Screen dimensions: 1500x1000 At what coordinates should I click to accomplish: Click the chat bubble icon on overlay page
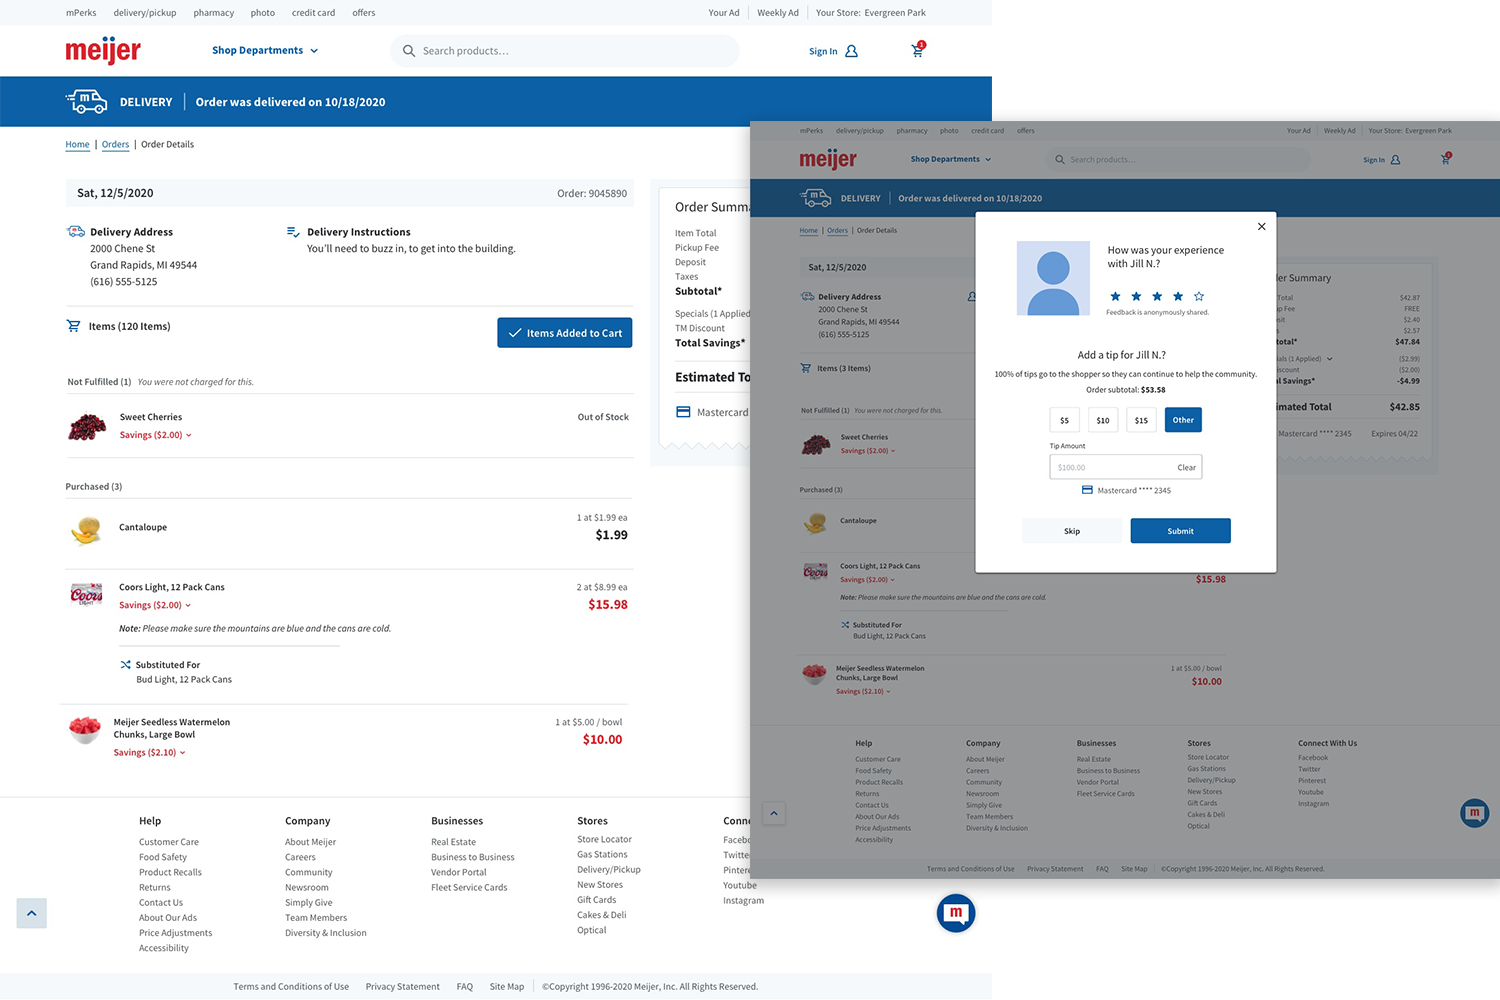point(1474,813)
